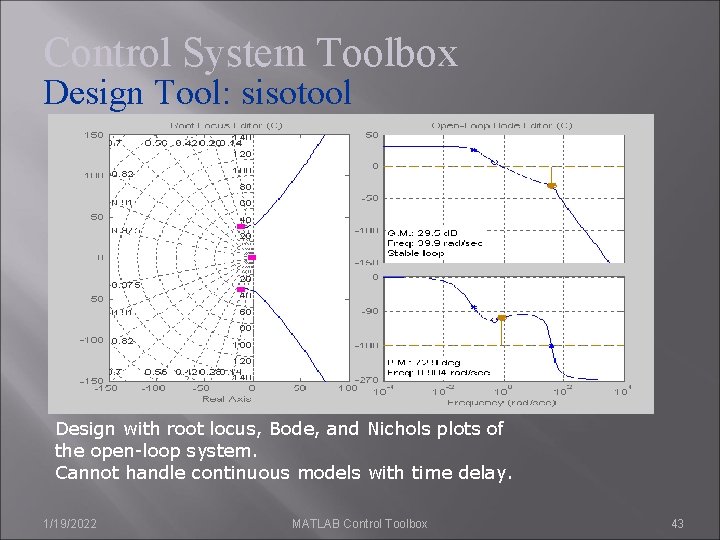Image resolution: width=720 pixels, height=540 pixels.
Task: Click the P.M. degrees readout in phase plot
Action: tap(424, 362)
